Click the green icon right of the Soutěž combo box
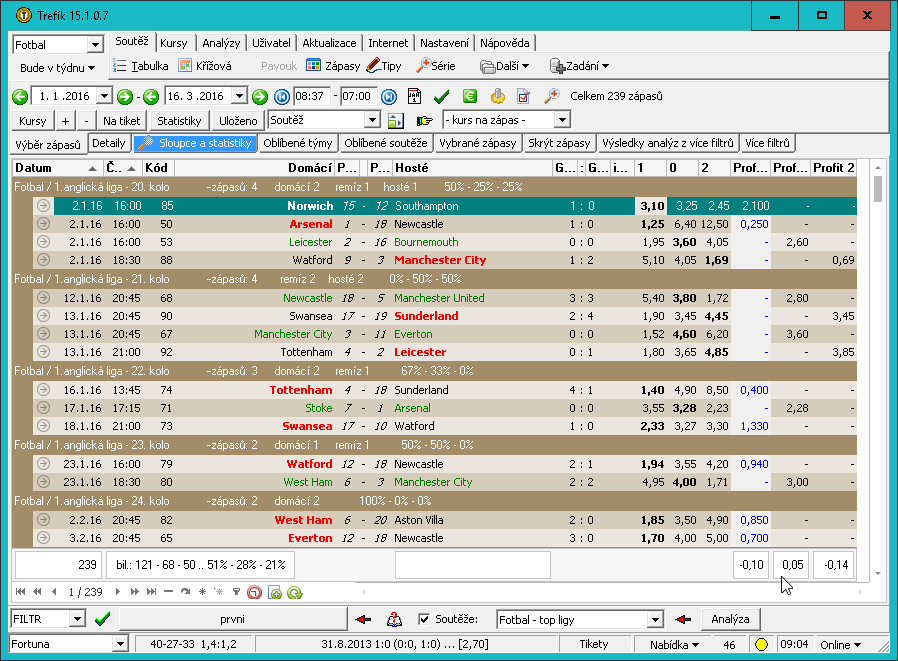The width and height of the screenshot is (898, 661). 395,120
